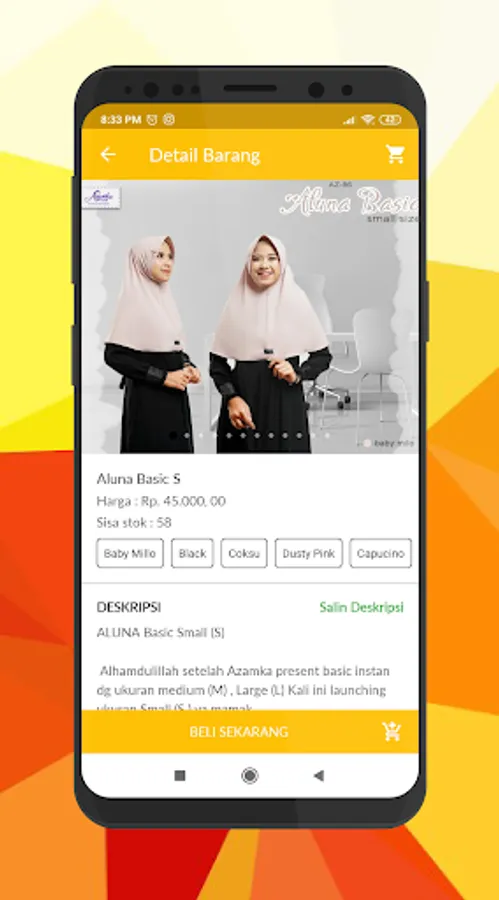This screenshot has height=900, width=499.
Task: Tap the DESKRIPSI section heading
Action: pos(129,607)
